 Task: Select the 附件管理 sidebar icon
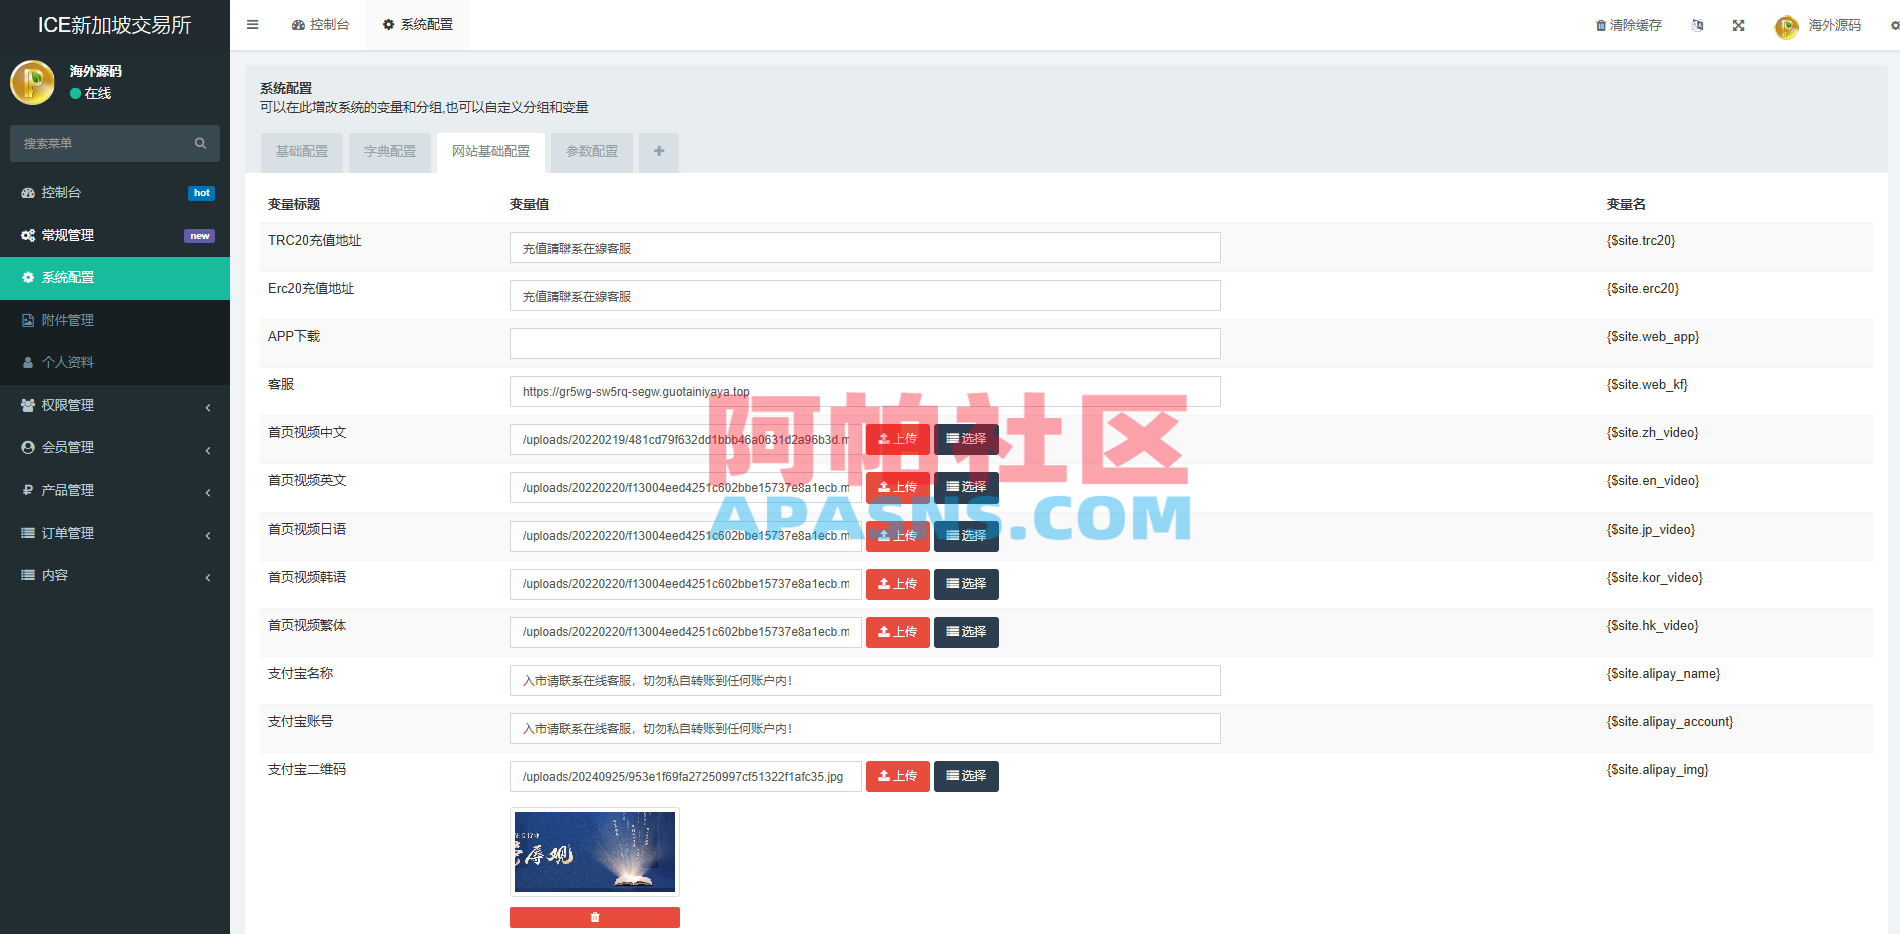coord(27,320)
